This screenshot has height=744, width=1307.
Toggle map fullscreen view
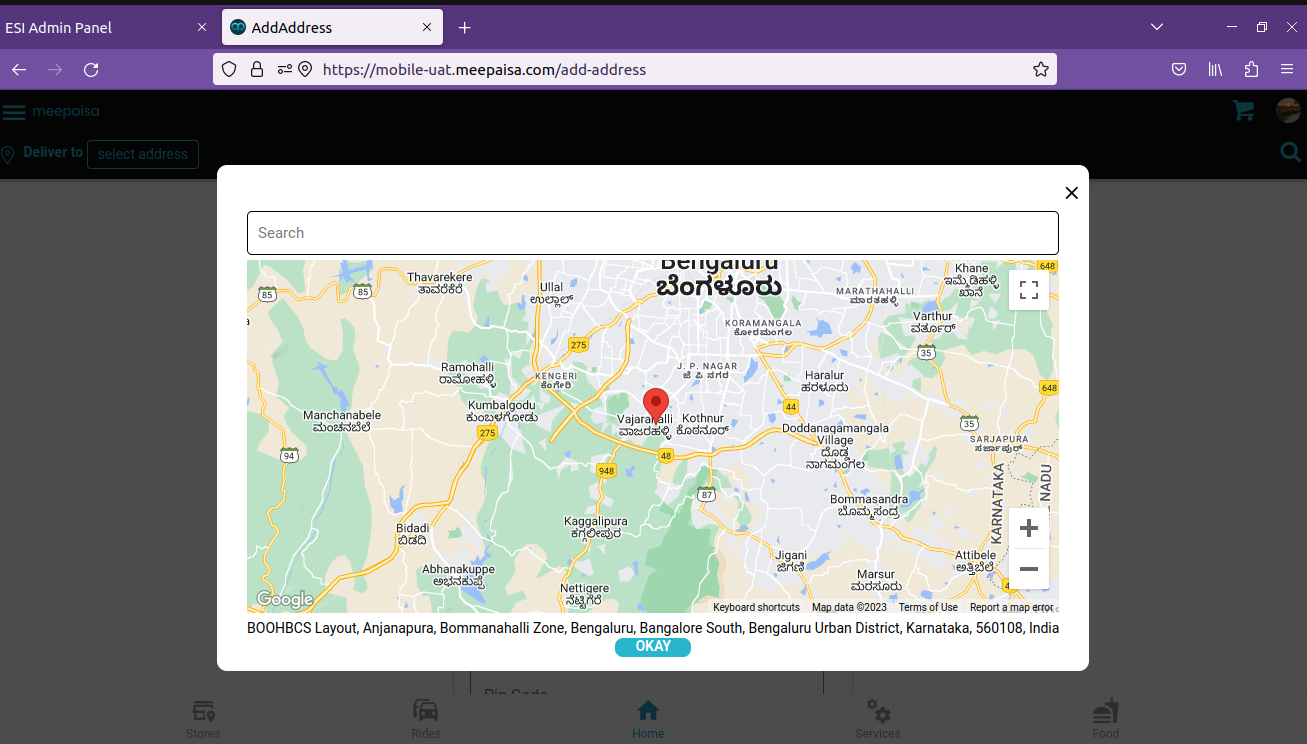[1029, 290]
